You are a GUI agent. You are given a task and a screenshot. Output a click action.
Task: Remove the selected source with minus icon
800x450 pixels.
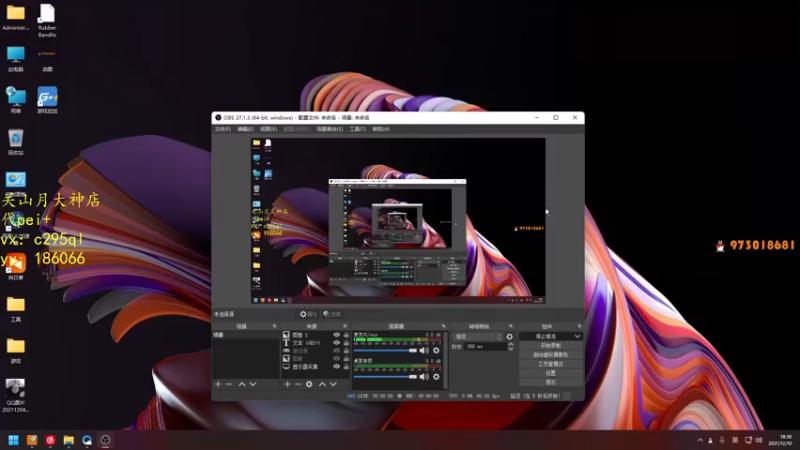click(298, 384)
